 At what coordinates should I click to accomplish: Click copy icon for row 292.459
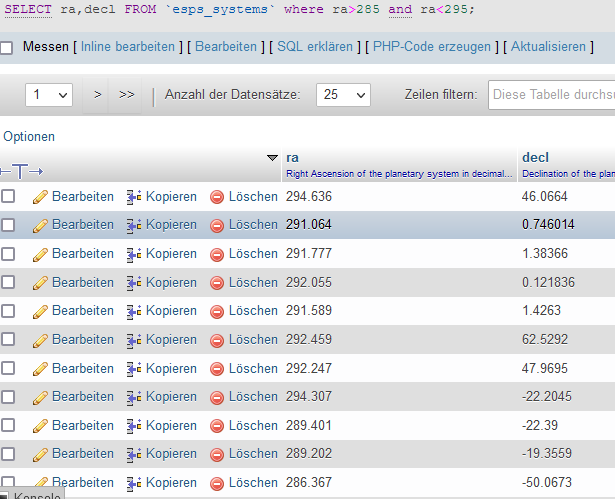tap(134, 340)
